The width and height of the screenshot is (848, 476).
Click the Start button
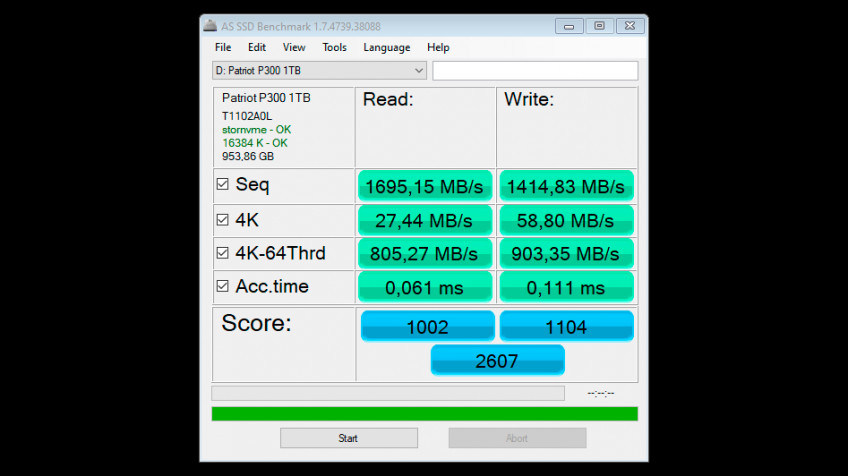click(x=349, y=438)
